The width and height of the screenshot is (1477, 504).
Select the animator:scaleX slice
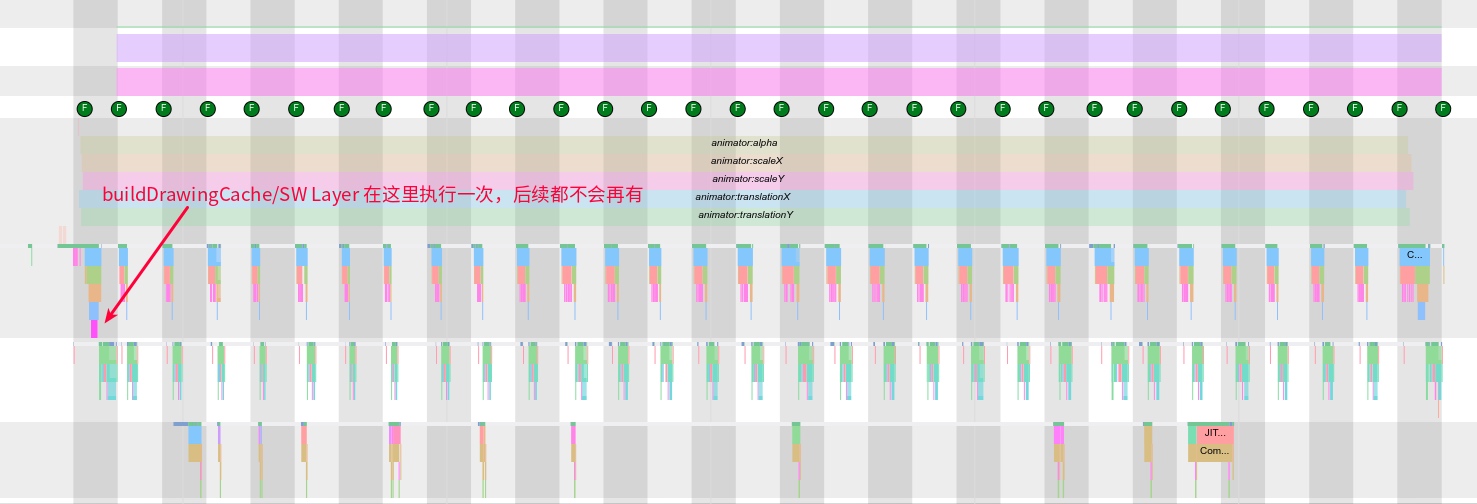tap(744, 161)
